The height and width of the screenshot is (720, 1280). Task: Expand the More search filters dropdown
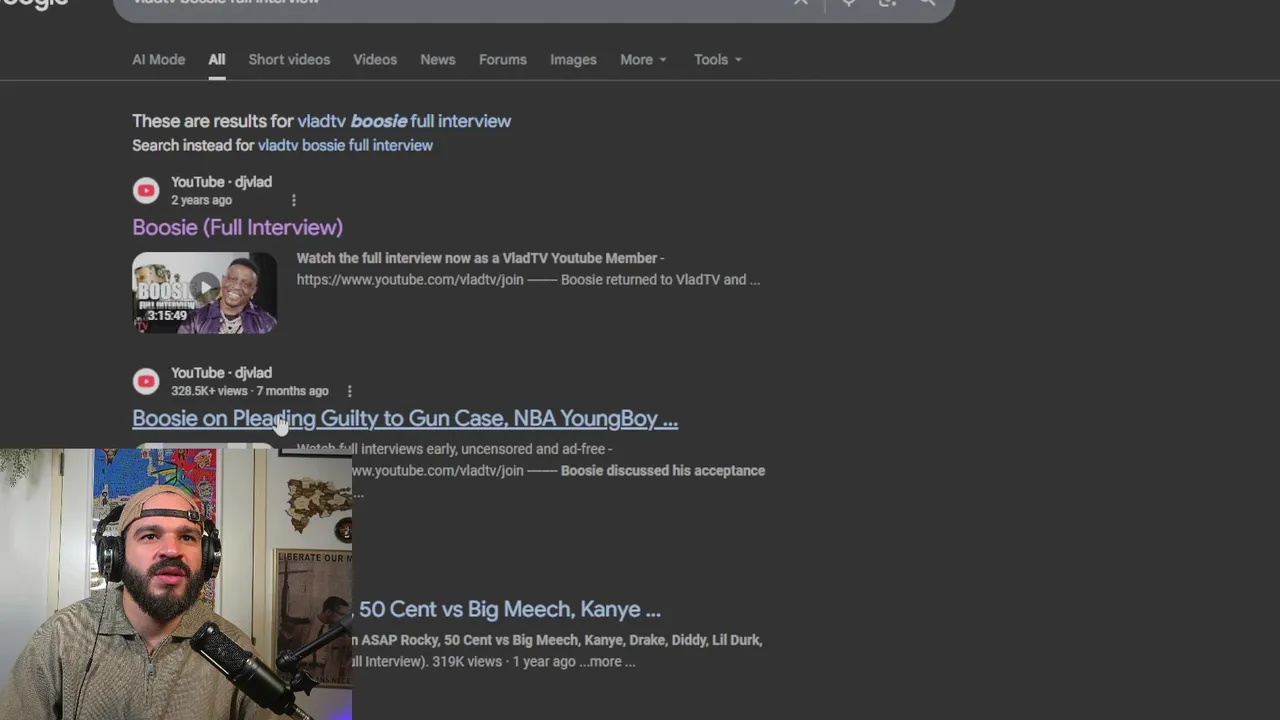click(643, 60)
